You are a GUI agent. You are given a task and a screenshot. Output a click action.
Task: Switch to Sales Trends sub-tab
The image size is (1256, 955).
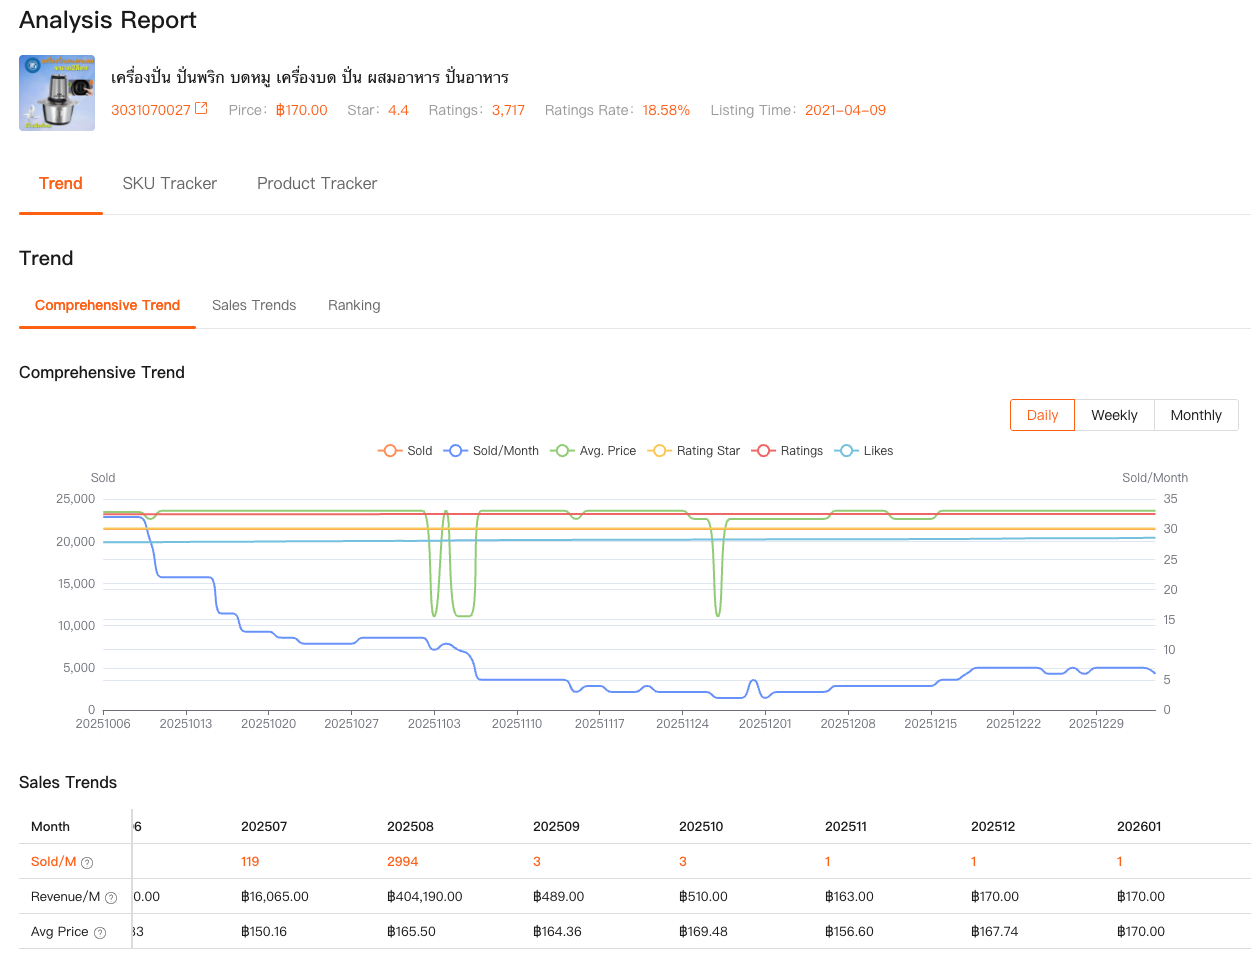(x=254, y=305)
